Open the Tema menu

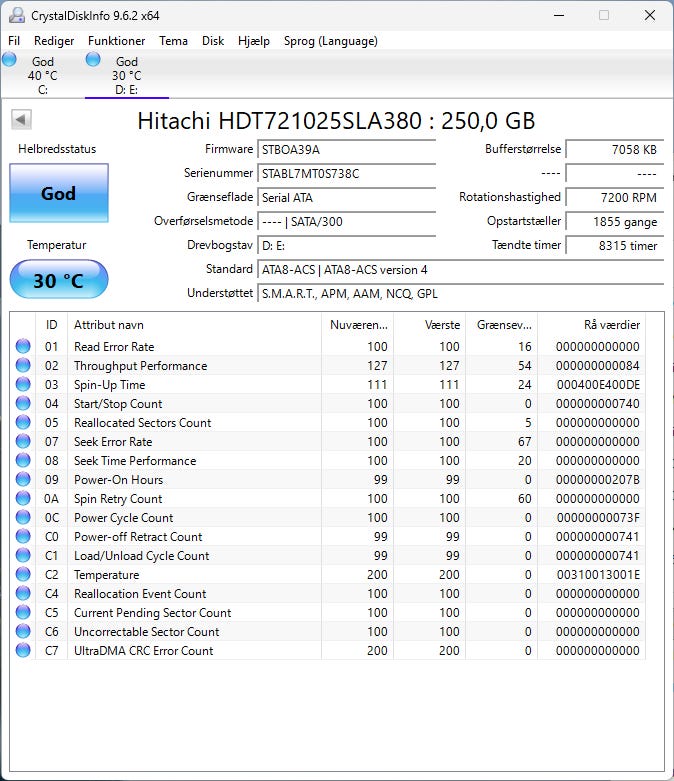point(173,41)
